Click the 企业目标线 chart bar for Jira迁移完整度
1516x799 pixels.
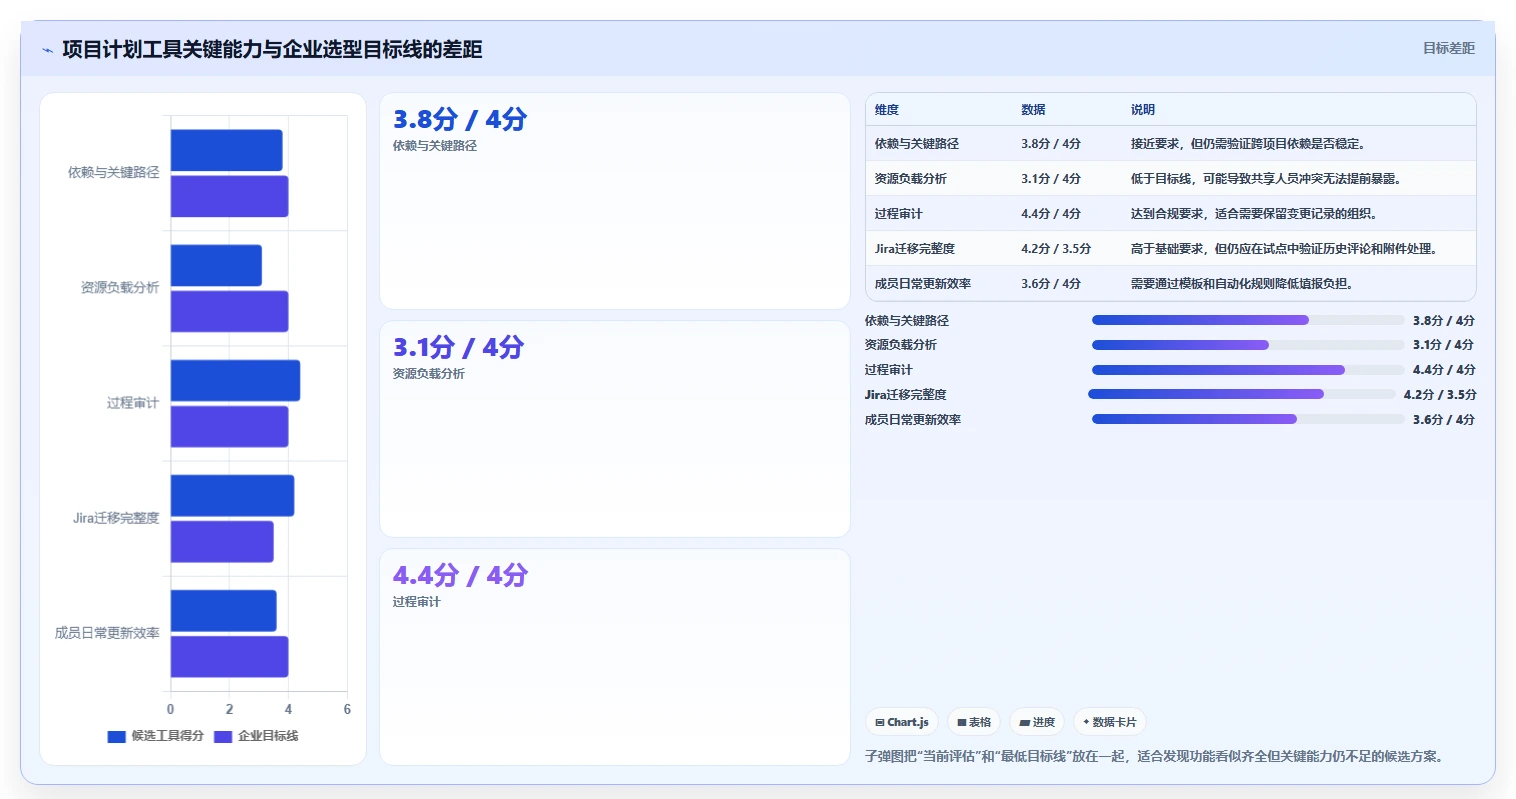tap(222, 542)
